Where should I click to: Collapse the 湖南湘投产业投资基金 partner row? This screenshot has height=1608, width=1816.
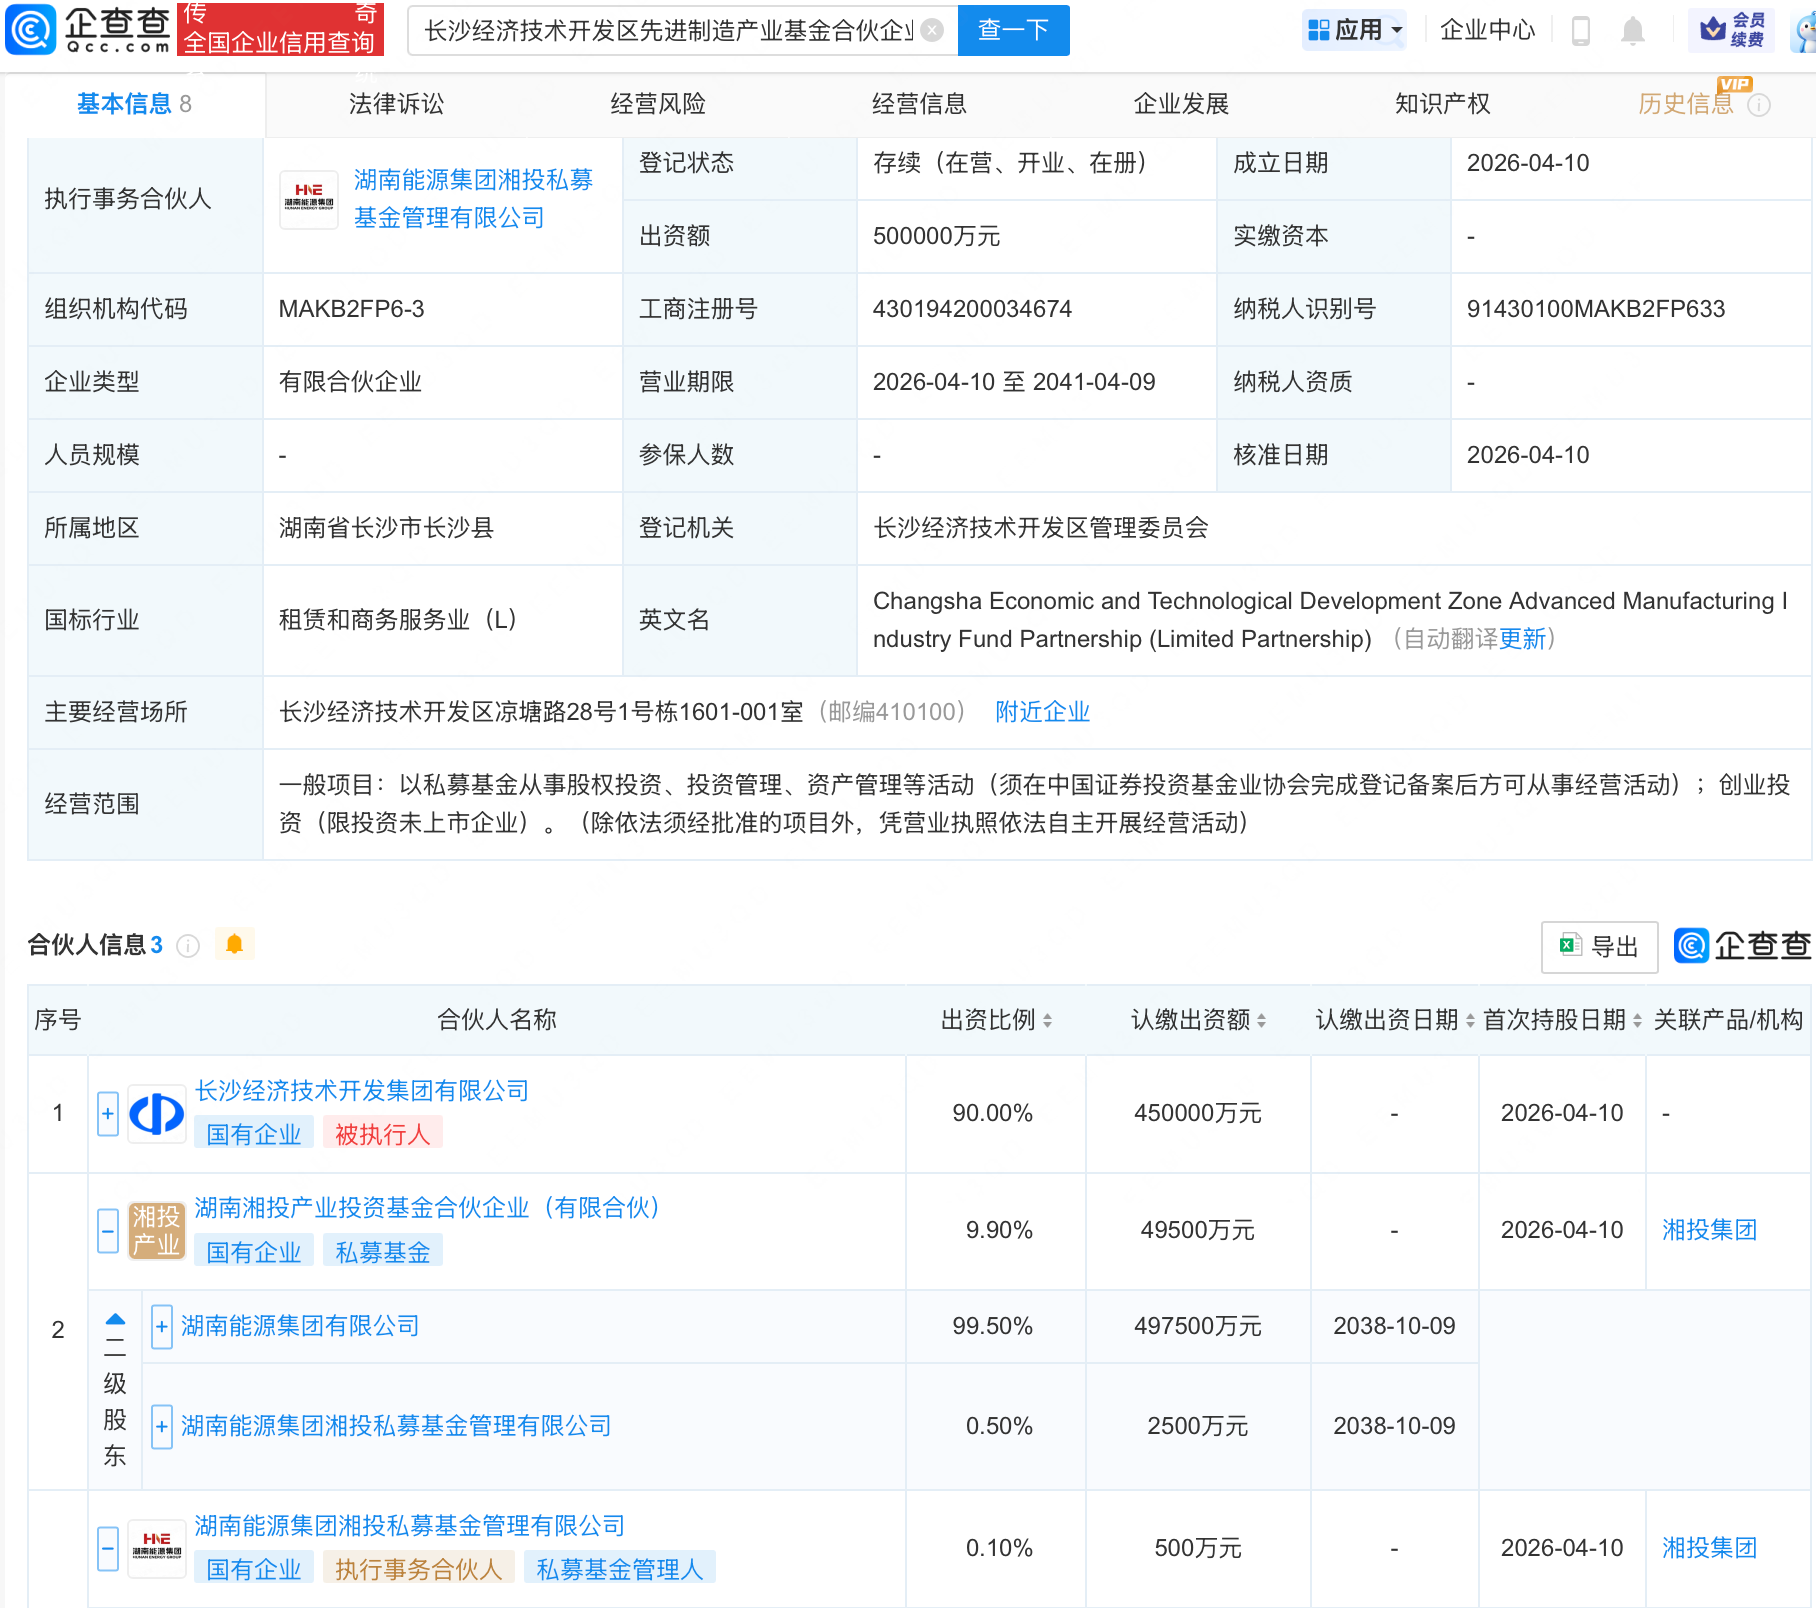pyautogui.click(x=107, y=1231)
